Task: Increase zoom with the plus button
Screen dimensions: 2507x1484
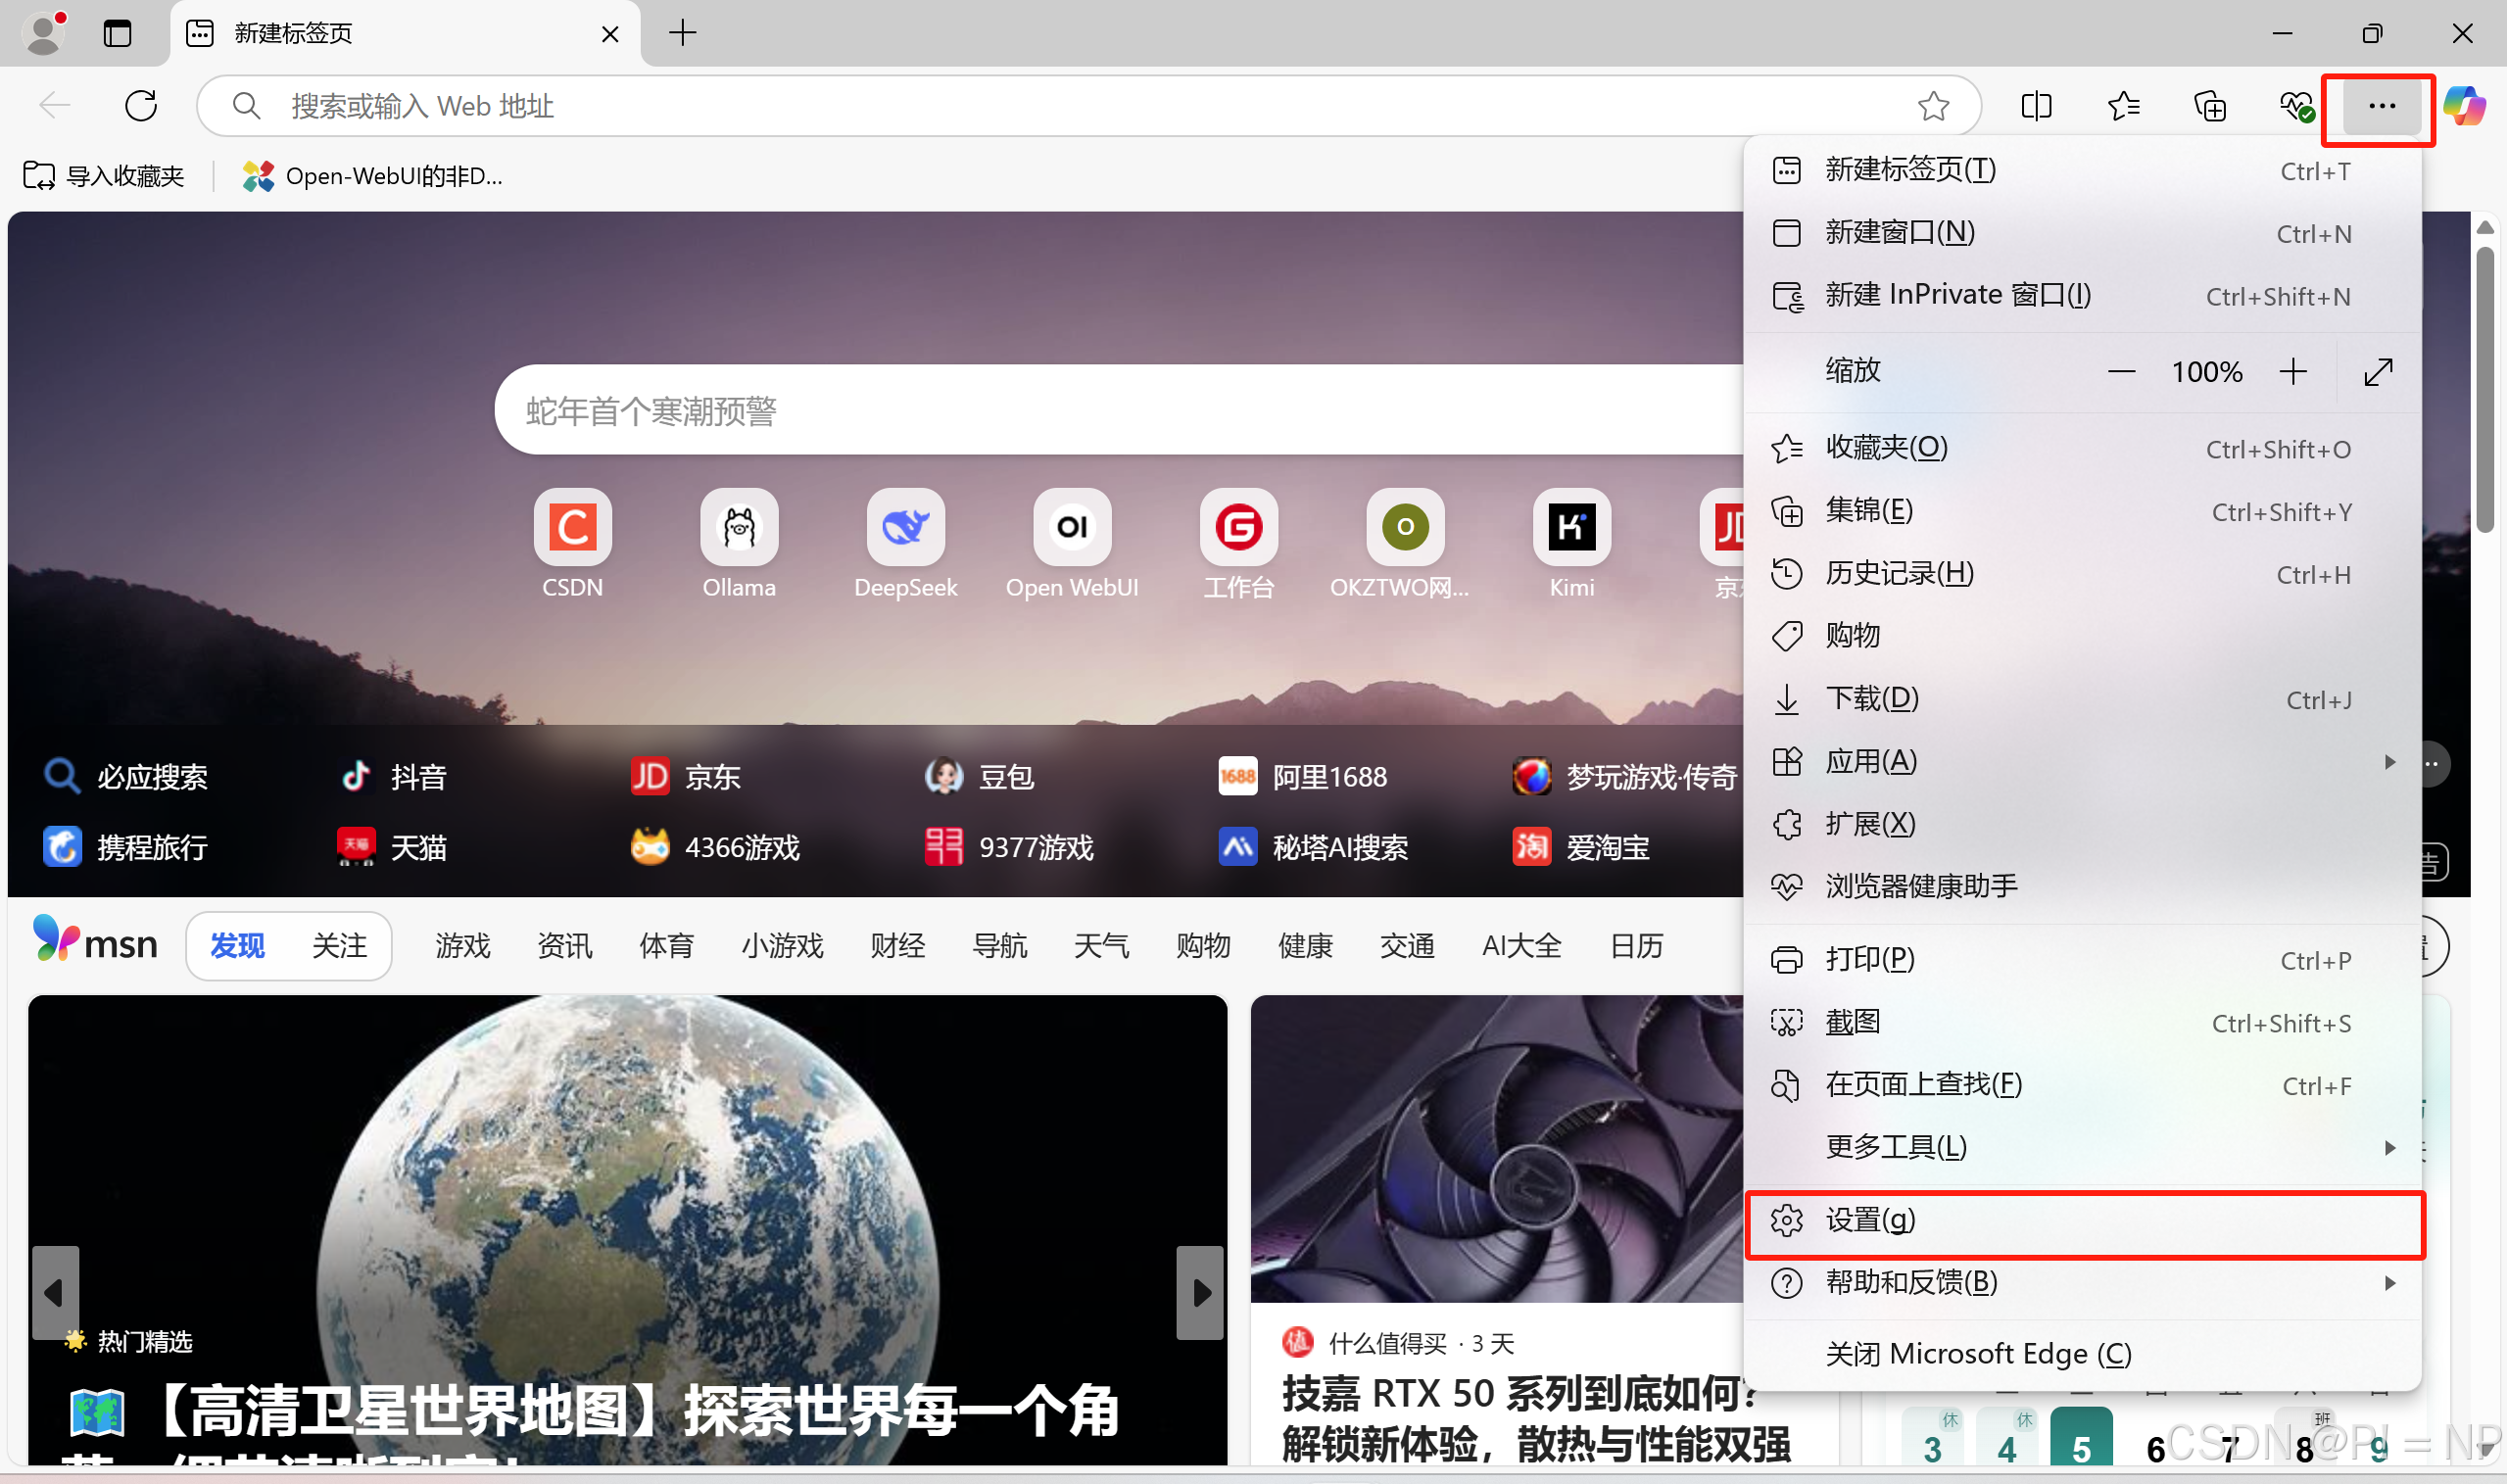Action: pyautogui.click(x=2293, y=372)
